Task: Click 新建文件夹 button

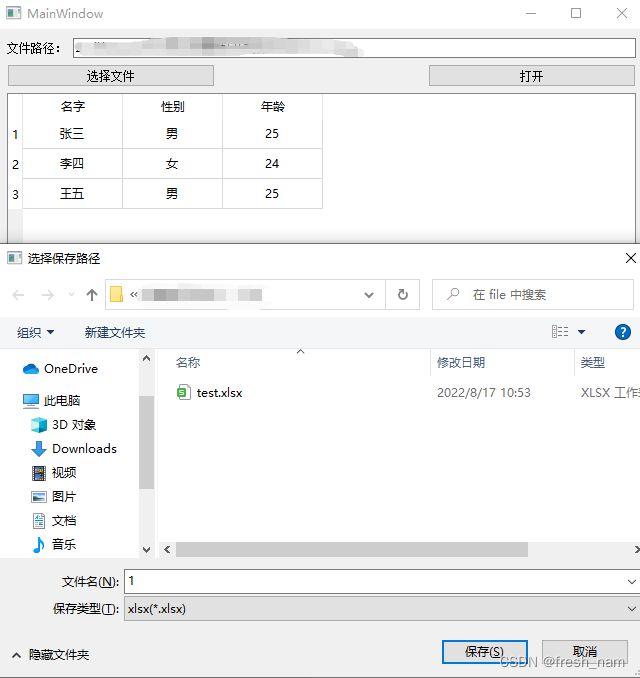Action: 115,332
